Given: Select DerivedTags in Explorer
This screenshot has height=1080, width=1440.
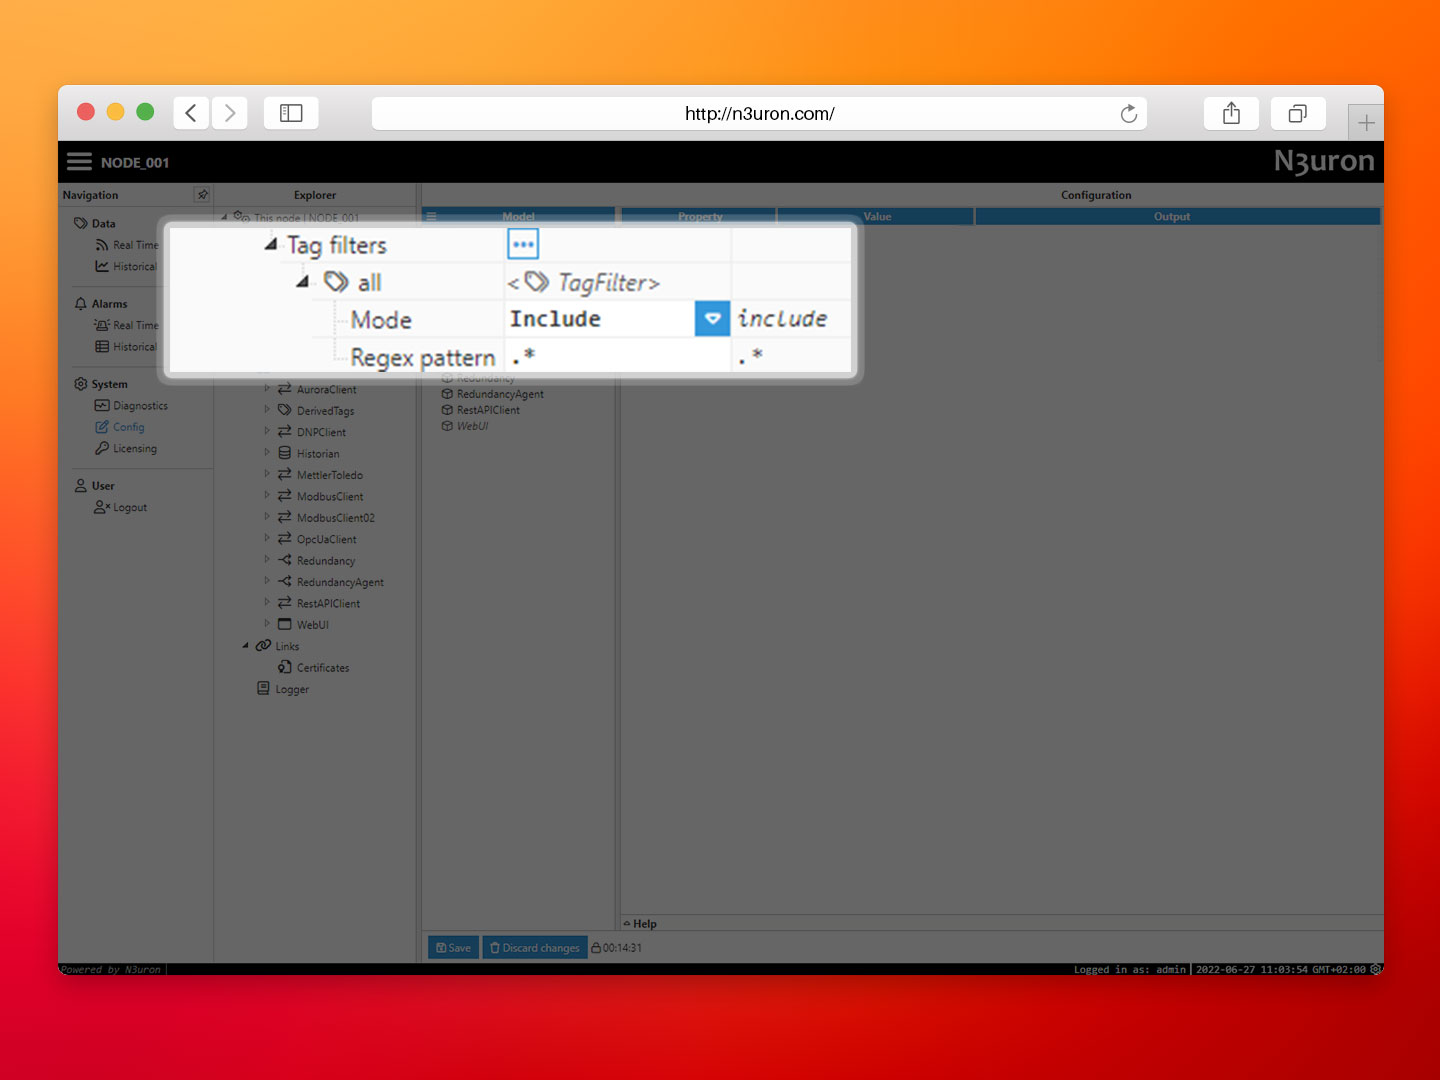Looking at the screenshot, I should (x=325, y=411).
